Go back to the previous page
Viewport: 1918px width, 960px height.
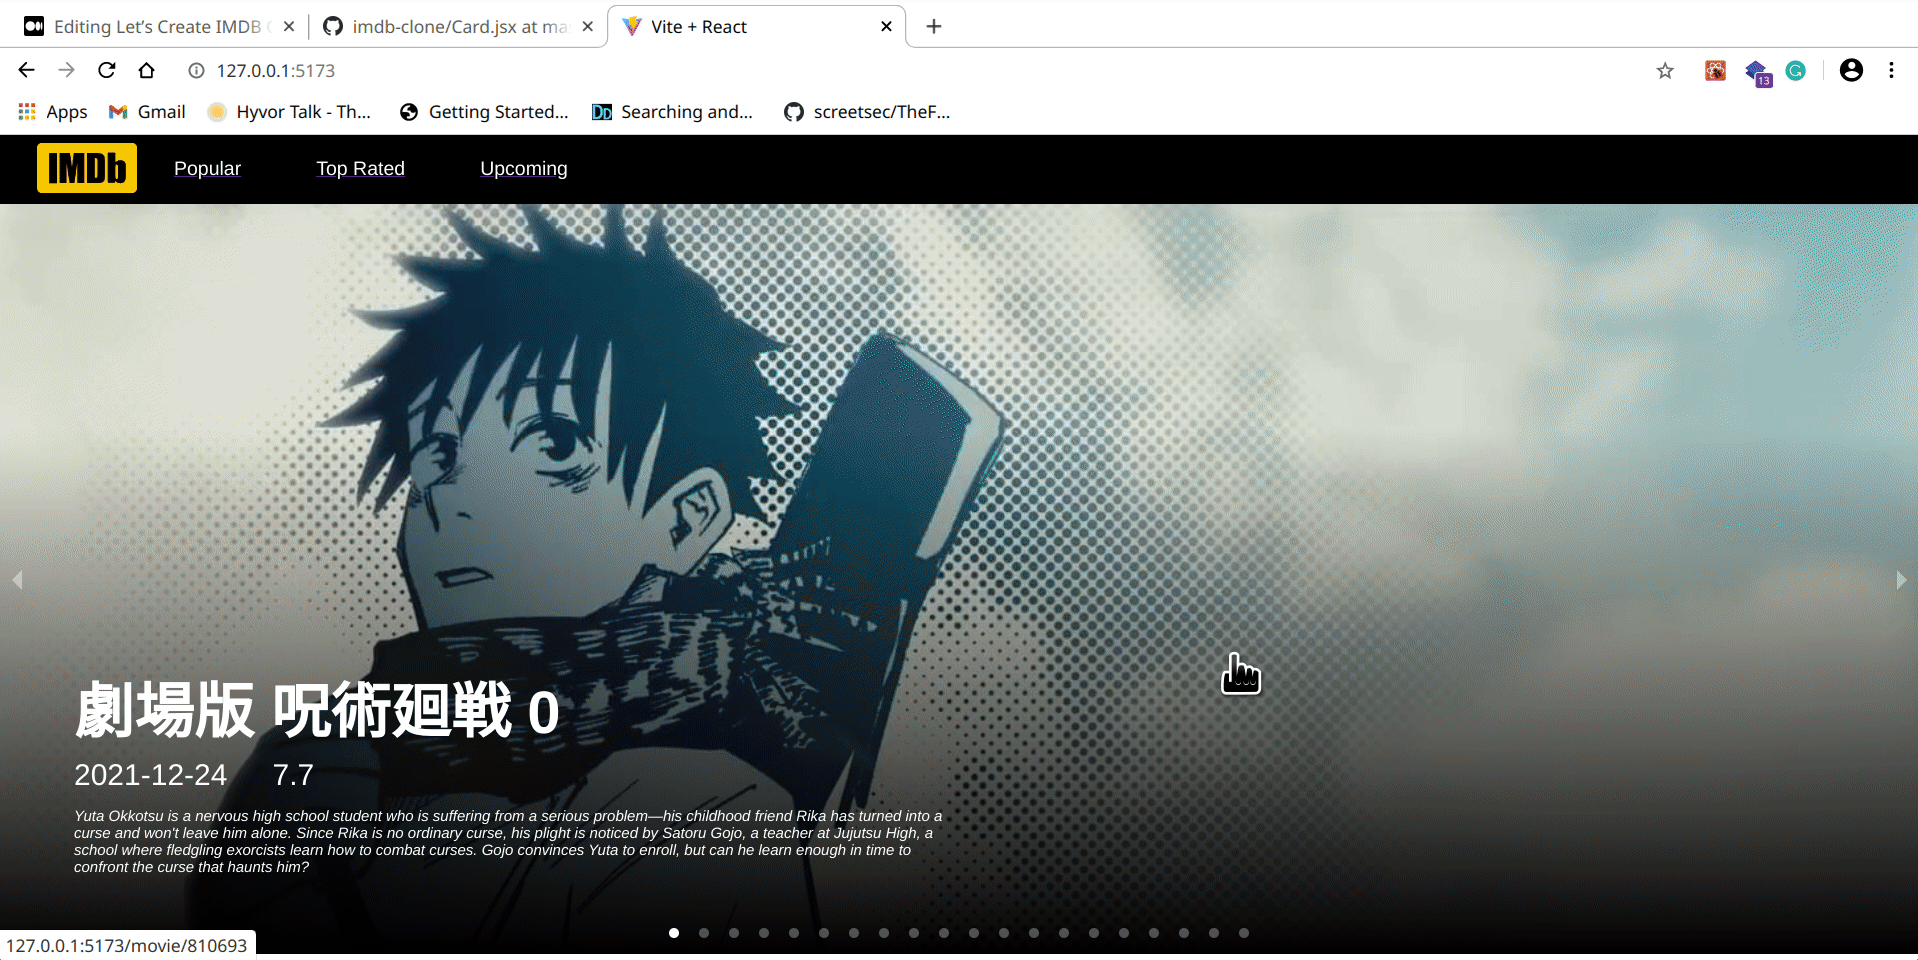(x=27, y=70)
